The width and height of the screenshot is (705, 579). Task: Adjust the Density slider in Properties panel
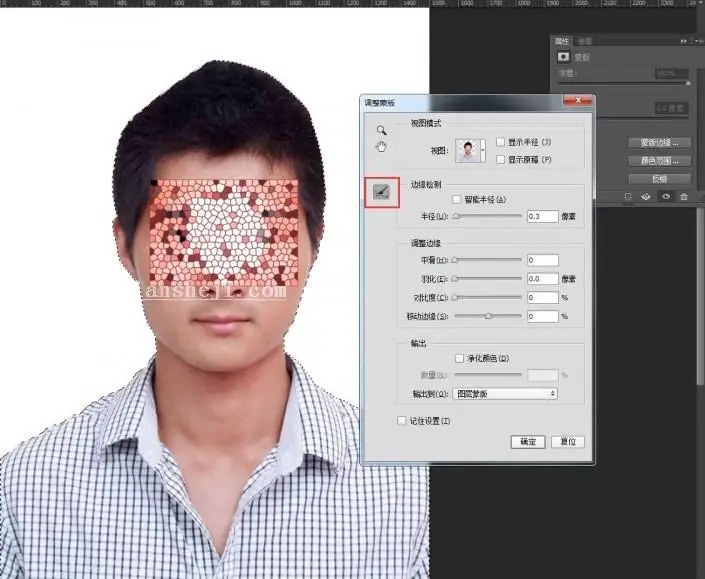pyautogui.click(x=687, y=83)
